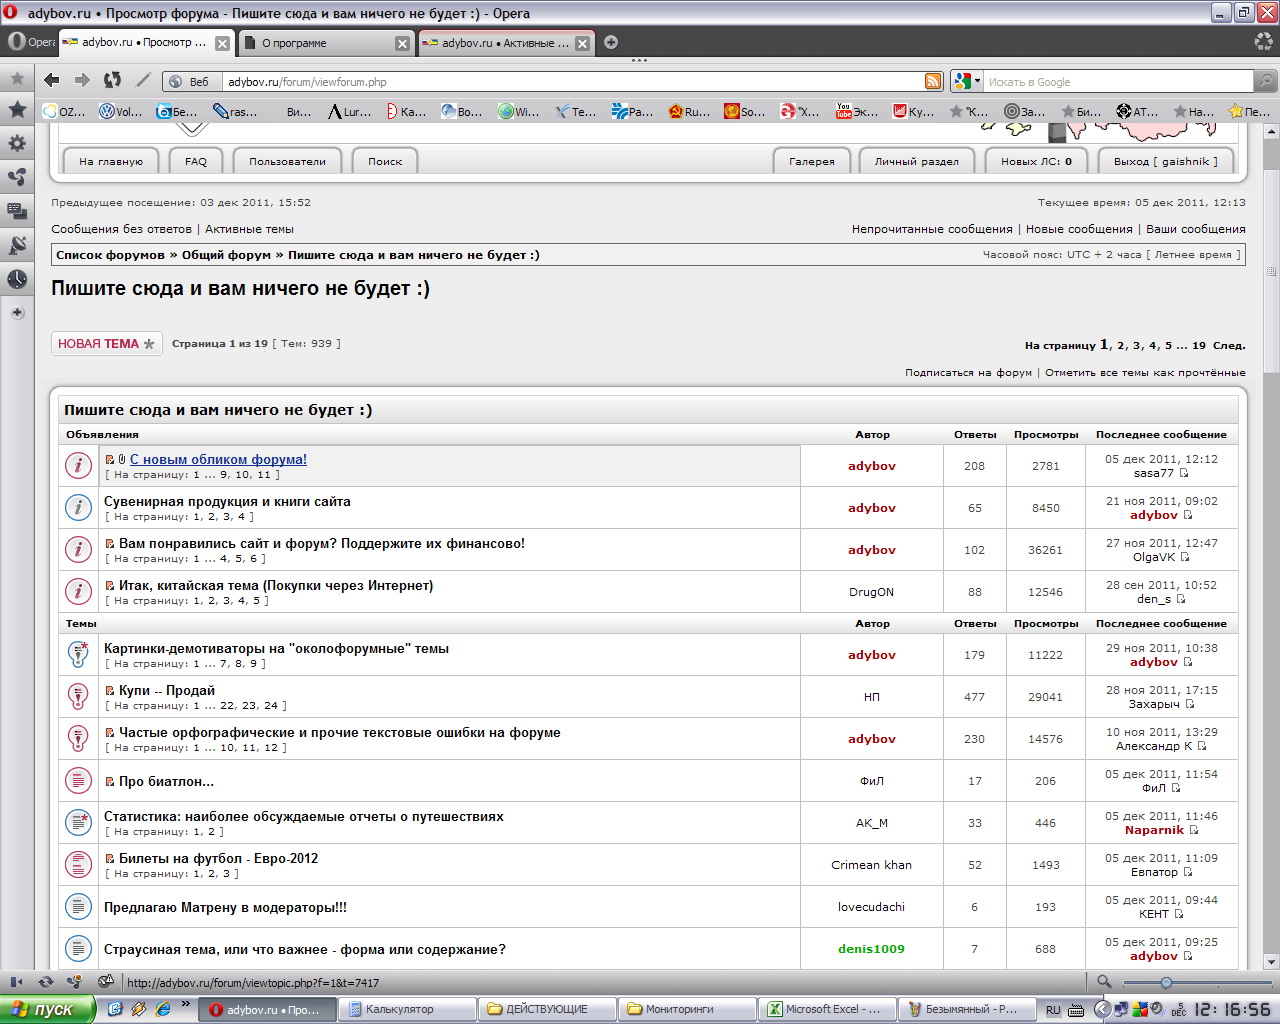Screen dimensions: 1280x1024
Task: Open the History clock panel in sidebar
Action: [x=17, y=279]
